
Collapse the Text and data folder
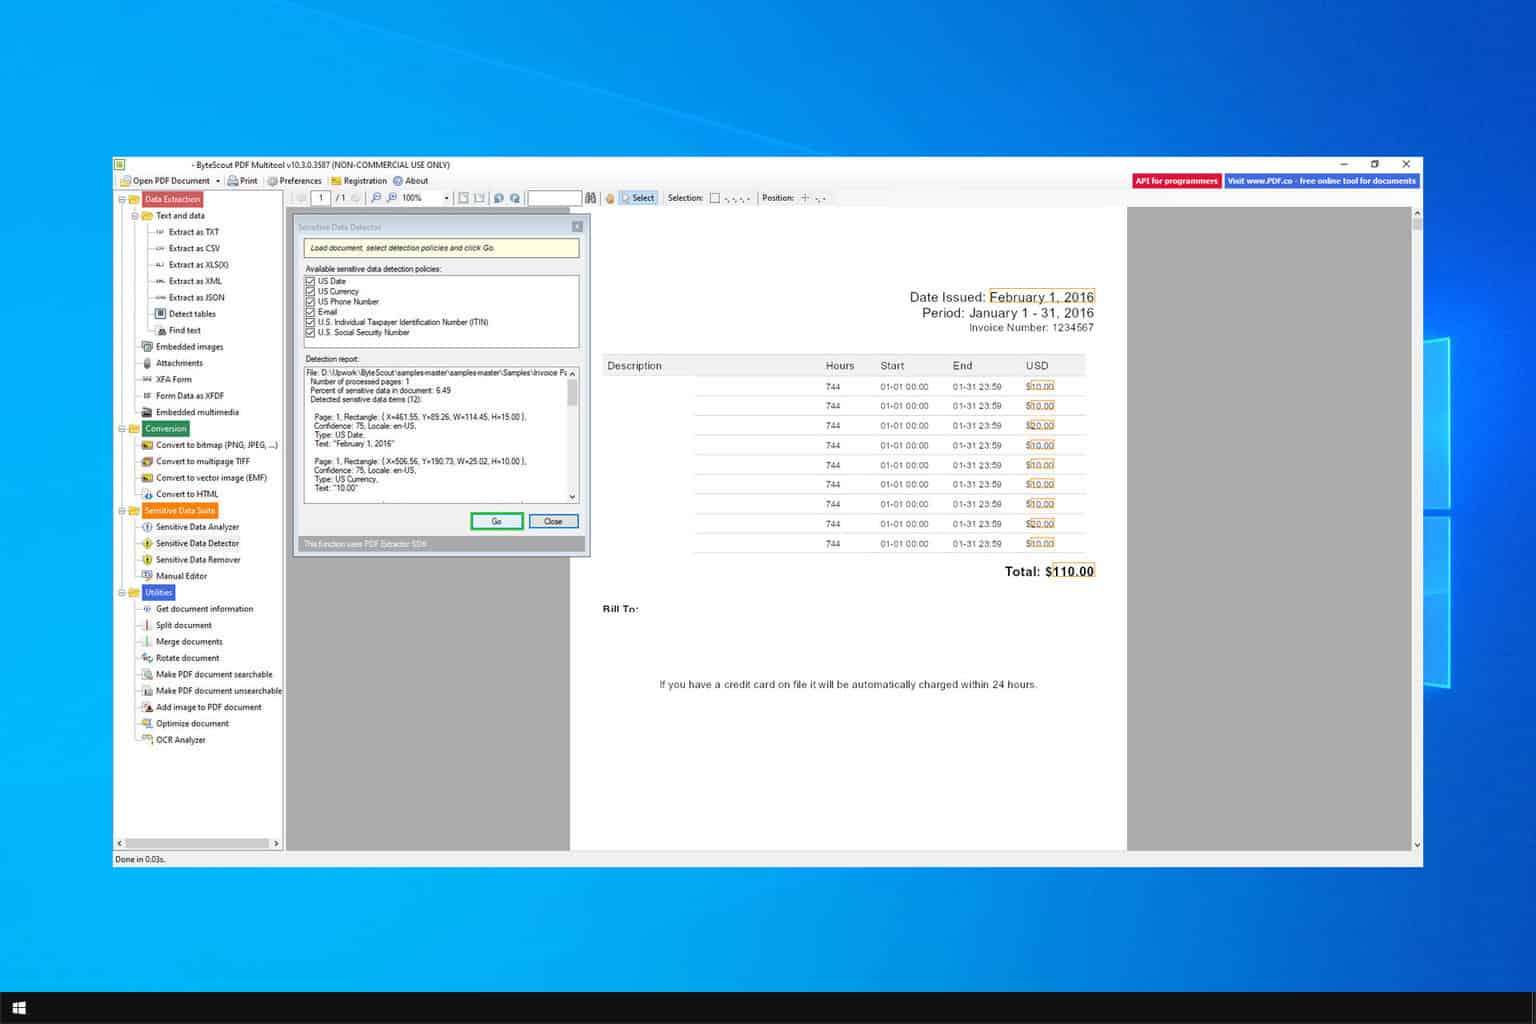(135, 216)
